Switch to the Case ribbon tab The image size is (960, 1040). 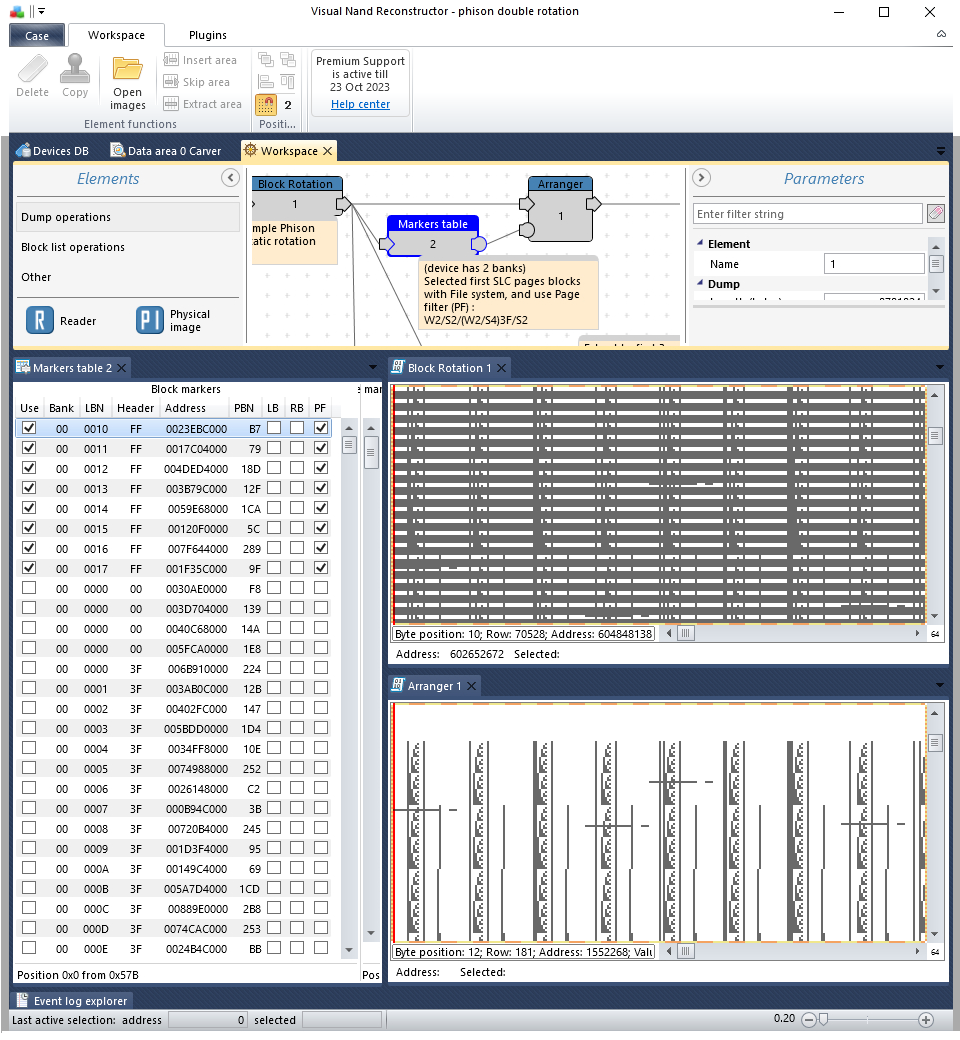coord(37,36)
